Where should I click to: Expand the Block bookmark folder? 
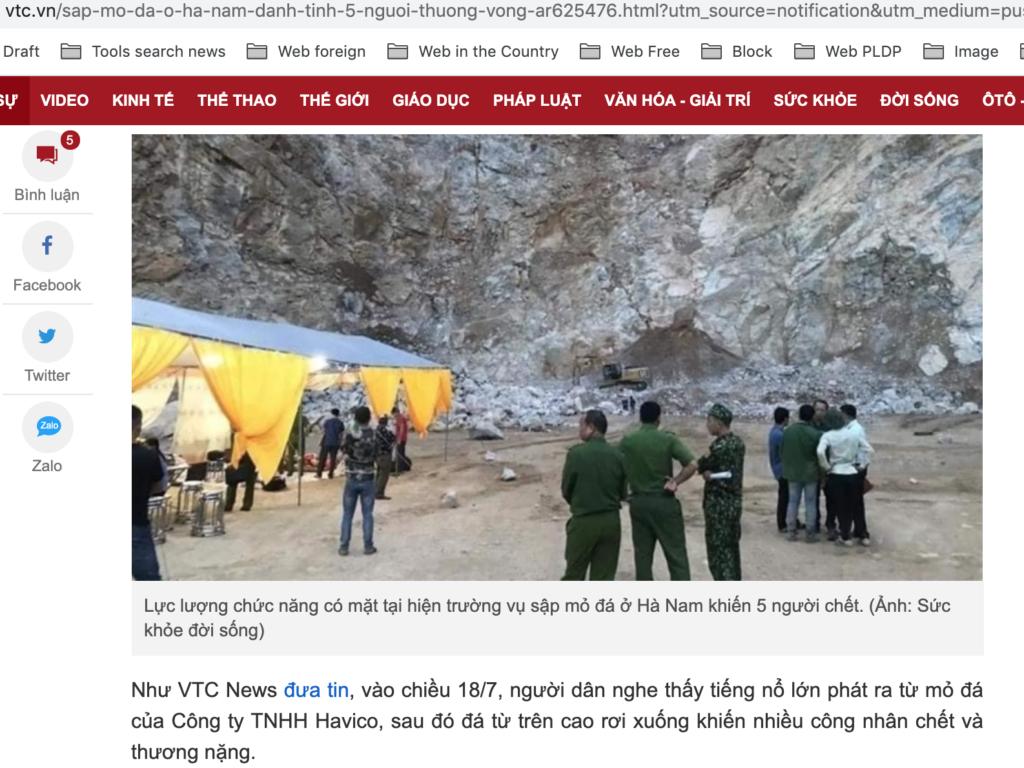737,52
